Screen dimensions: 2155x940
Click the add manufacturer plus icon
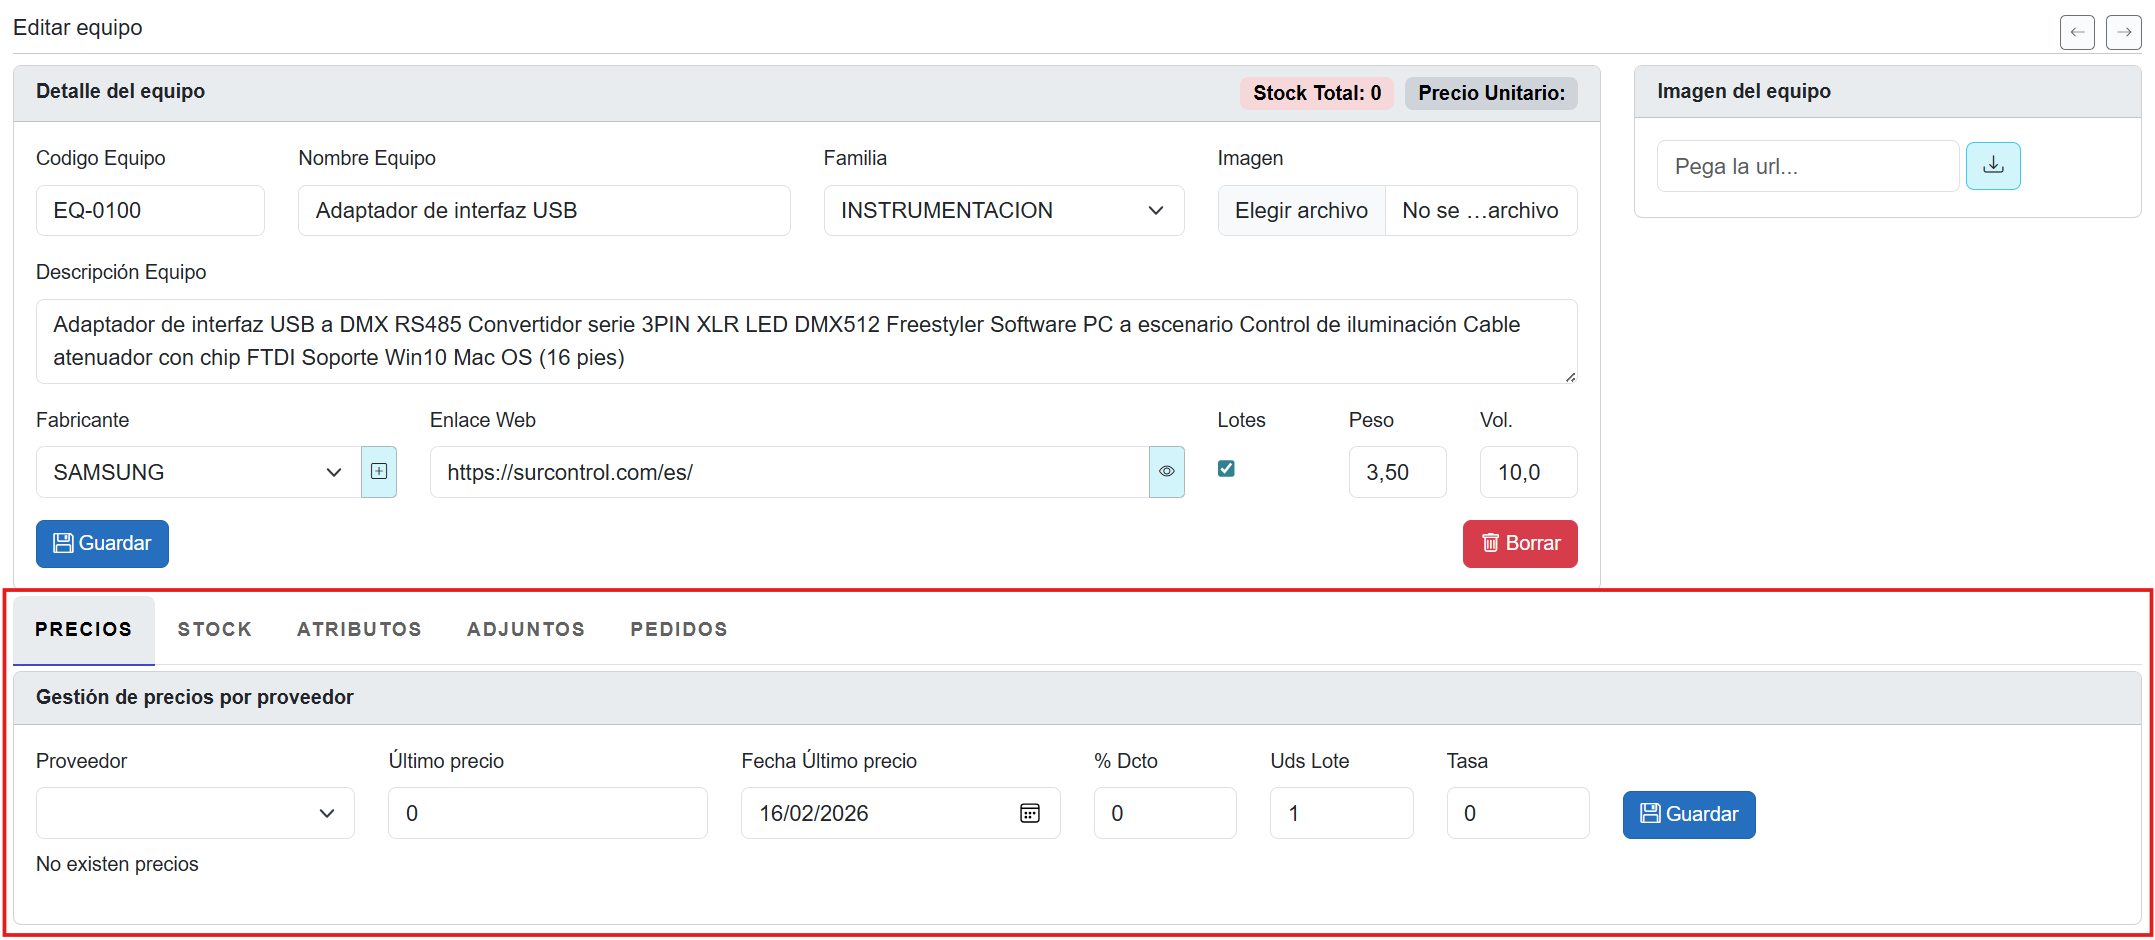click(379, 472)
